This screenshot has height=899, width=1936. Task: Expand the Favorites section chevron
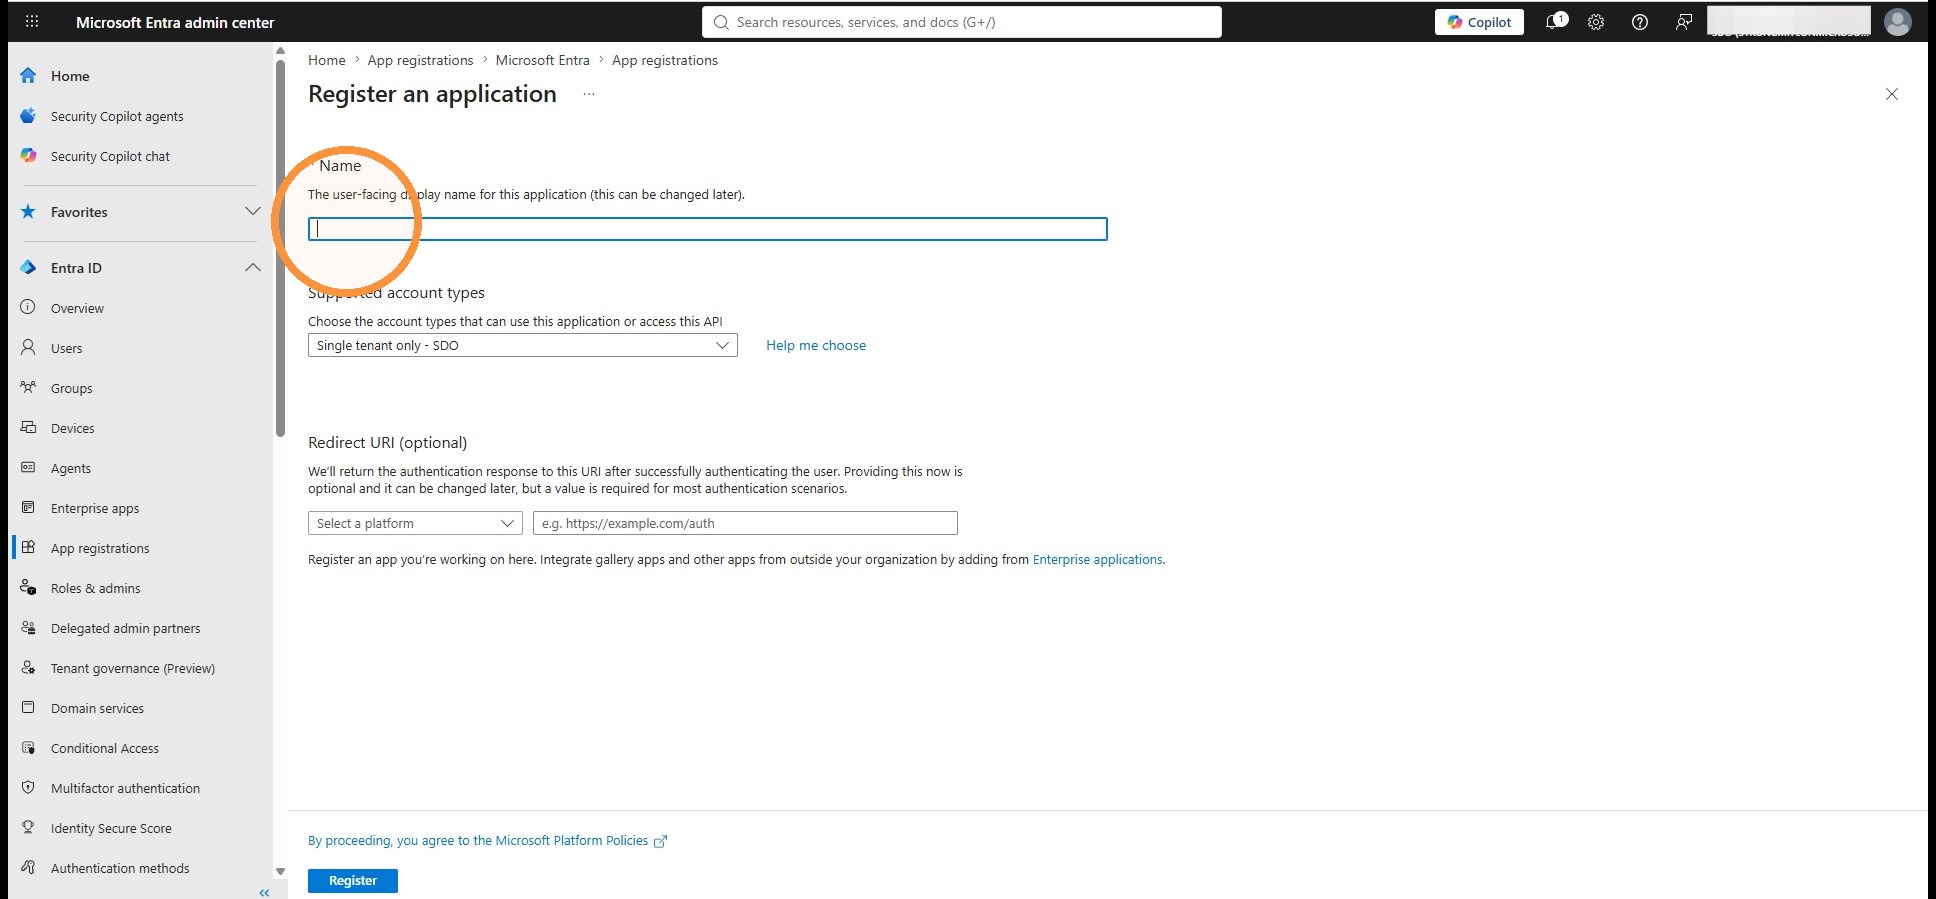253,212
